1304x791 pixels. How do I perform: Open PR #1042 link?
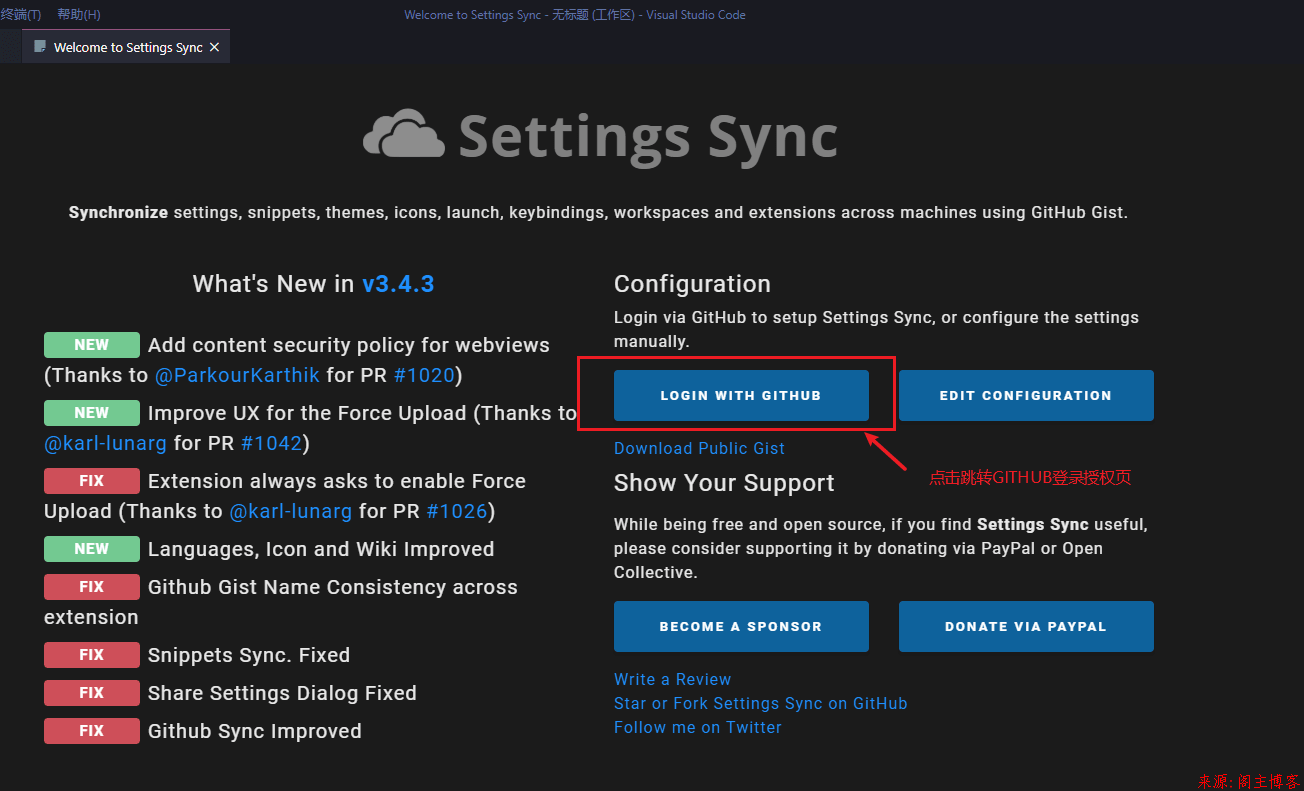[x=271, y=443]
